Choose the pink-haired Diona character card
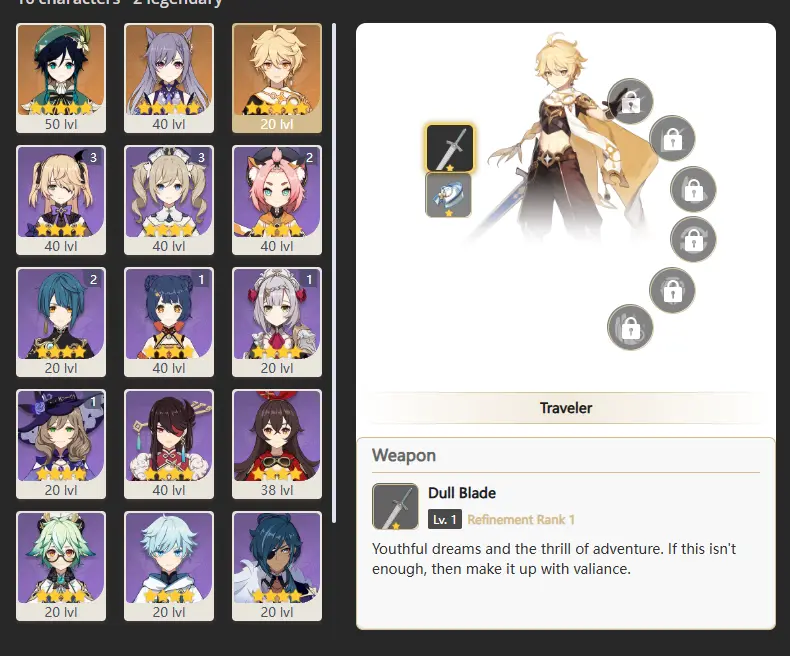The image size is (790, 656). [277, 200]
